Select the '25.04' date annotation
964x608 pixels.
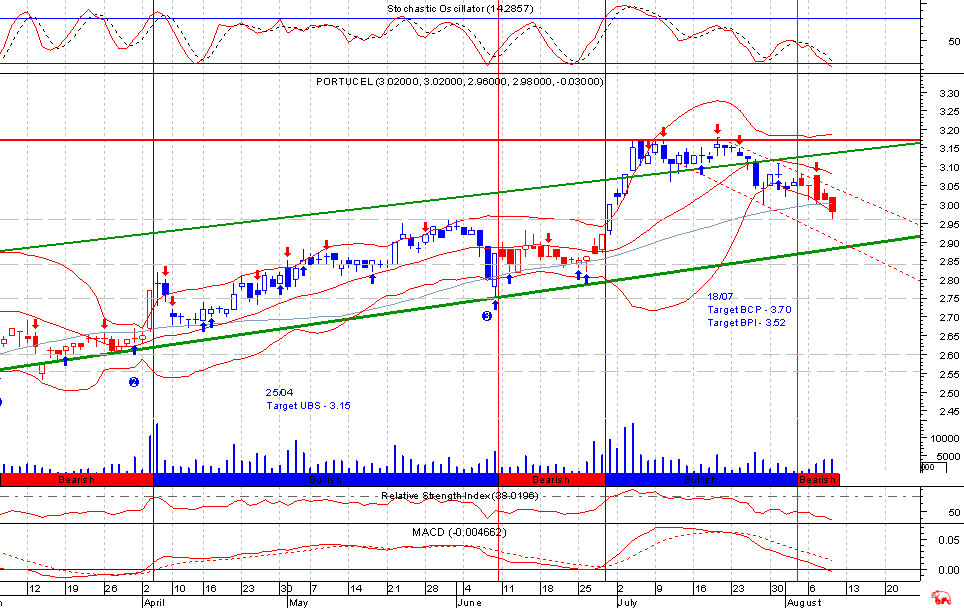(x=279, y=392)
